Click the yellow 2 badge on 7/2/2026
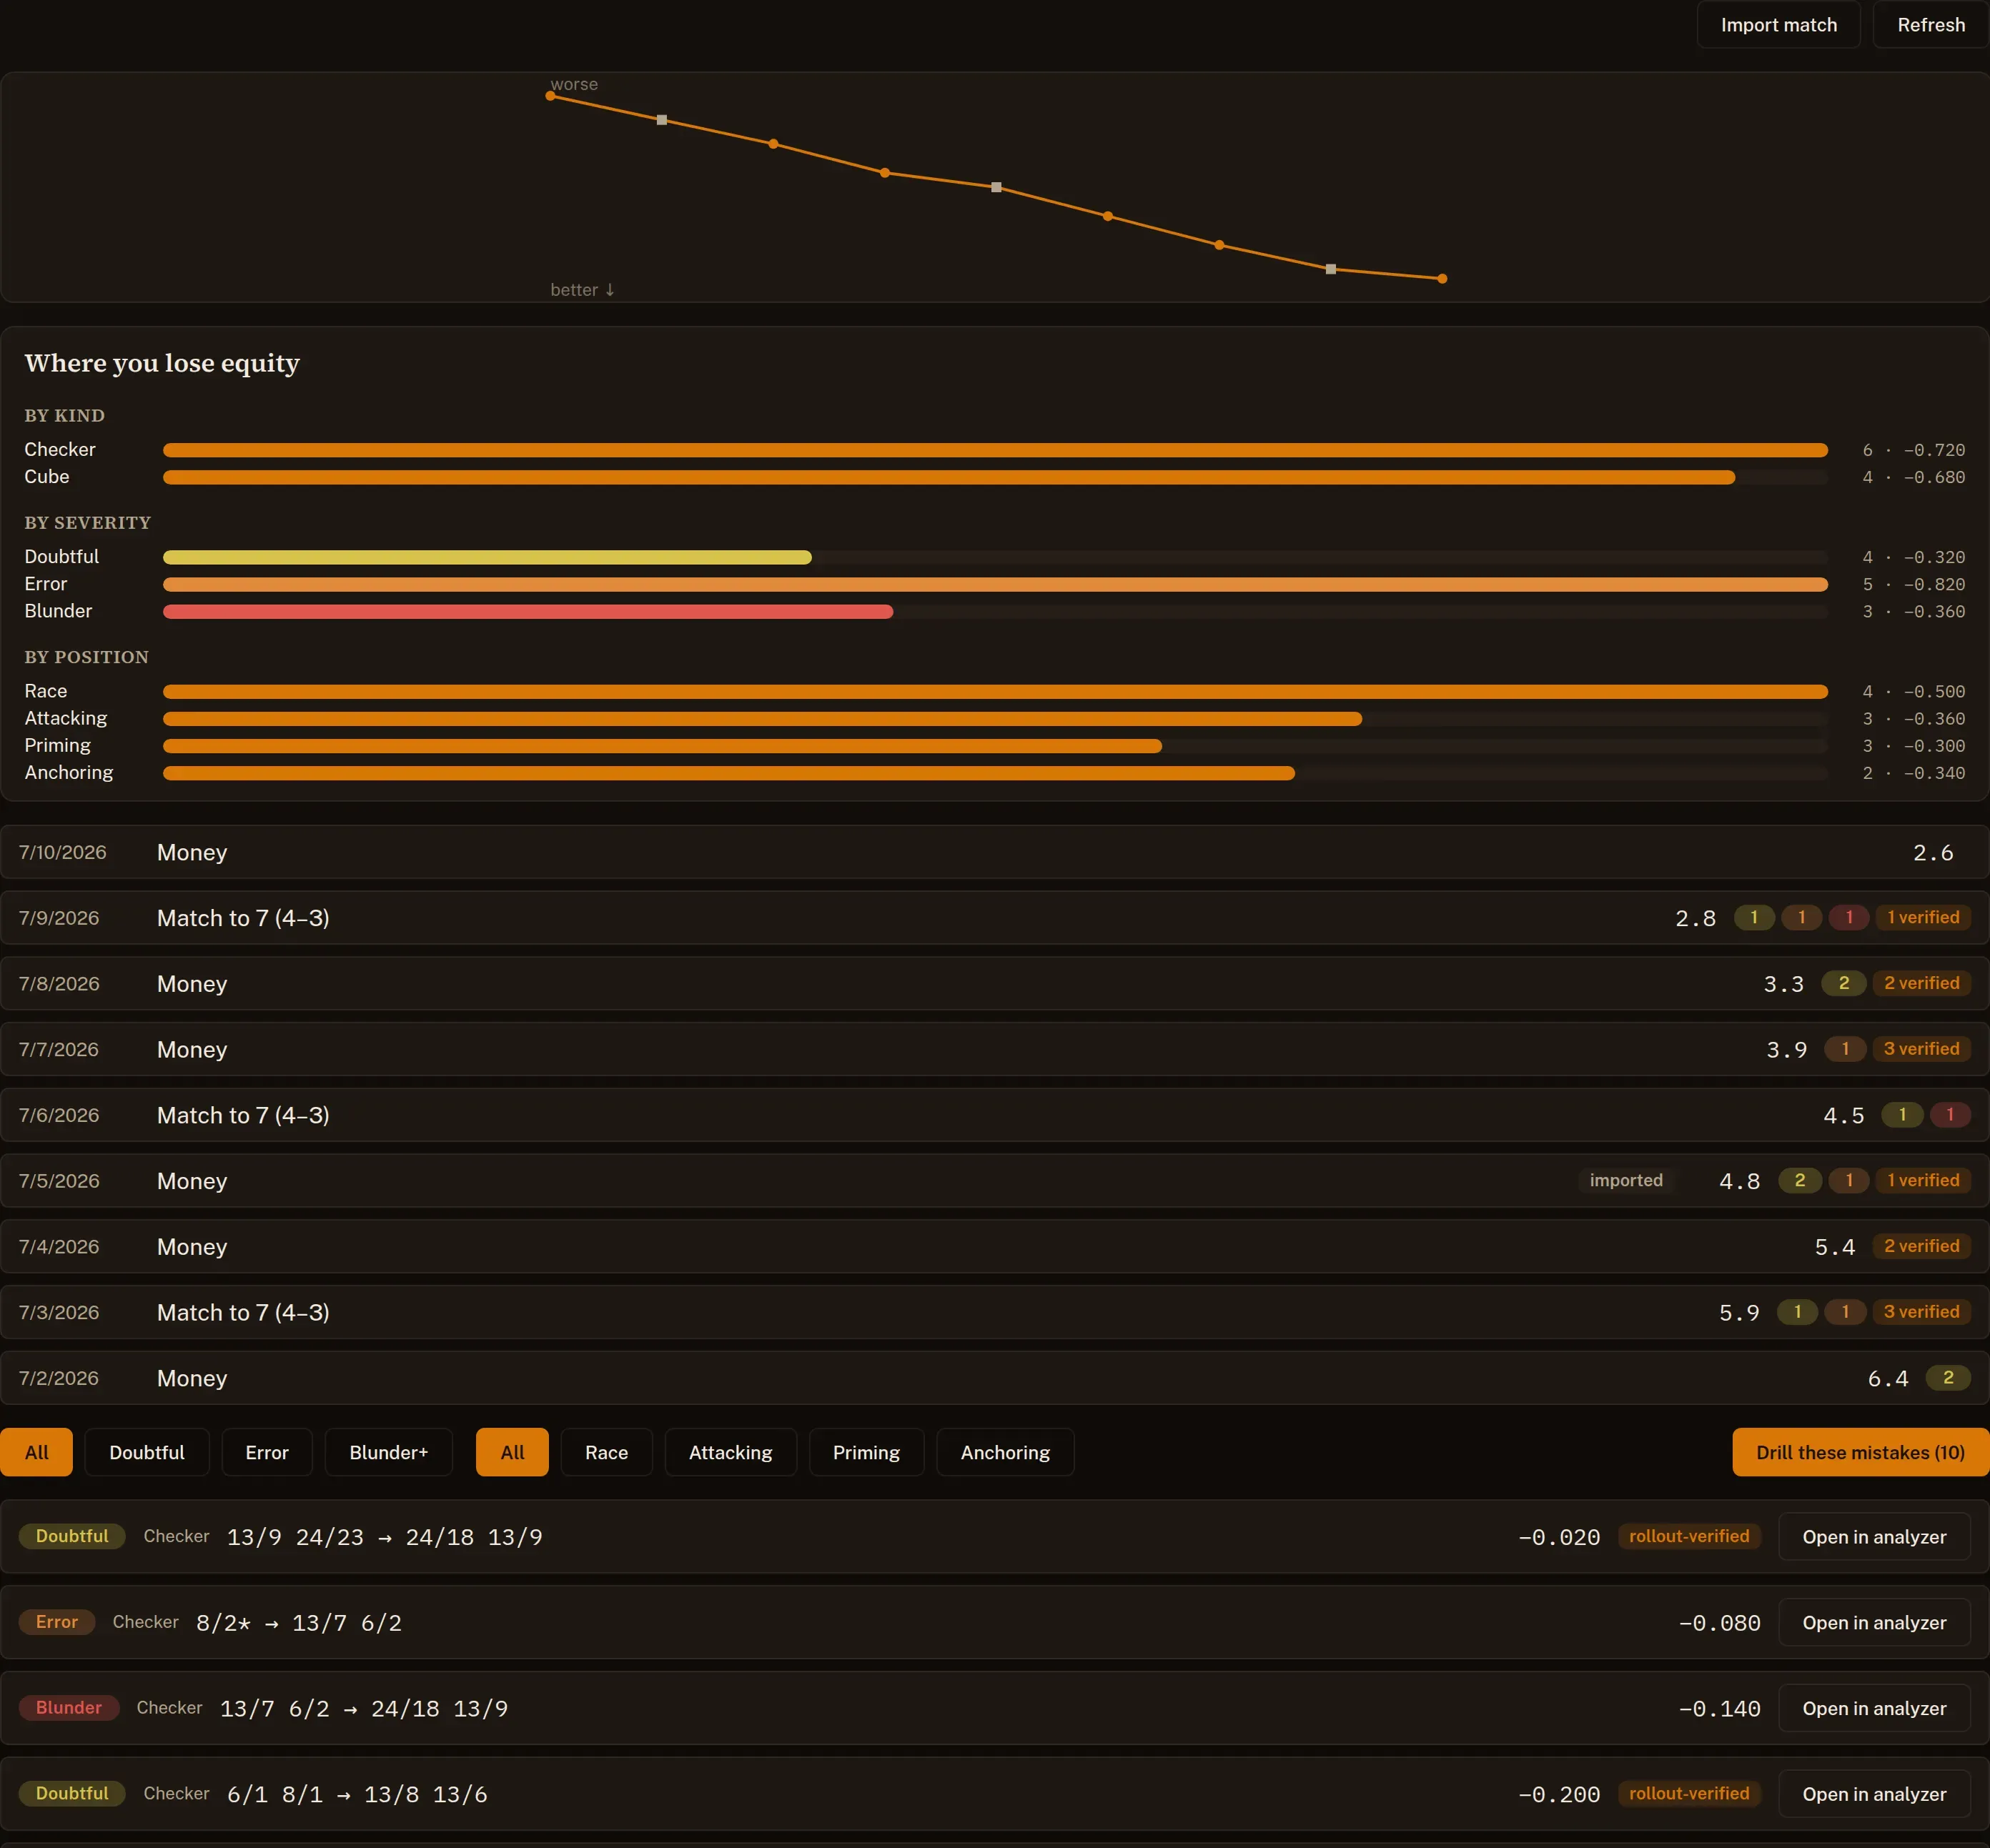This screenshot has height=1848, width=1990. tap(1948, 1377)
